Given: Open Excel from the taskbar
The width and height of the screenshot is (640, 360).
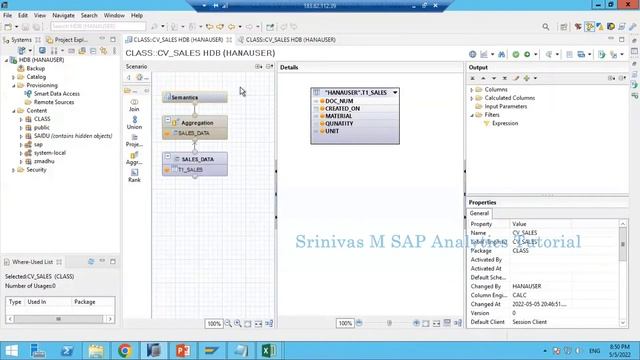Looking at the screenshot, I should click(269, 351).
